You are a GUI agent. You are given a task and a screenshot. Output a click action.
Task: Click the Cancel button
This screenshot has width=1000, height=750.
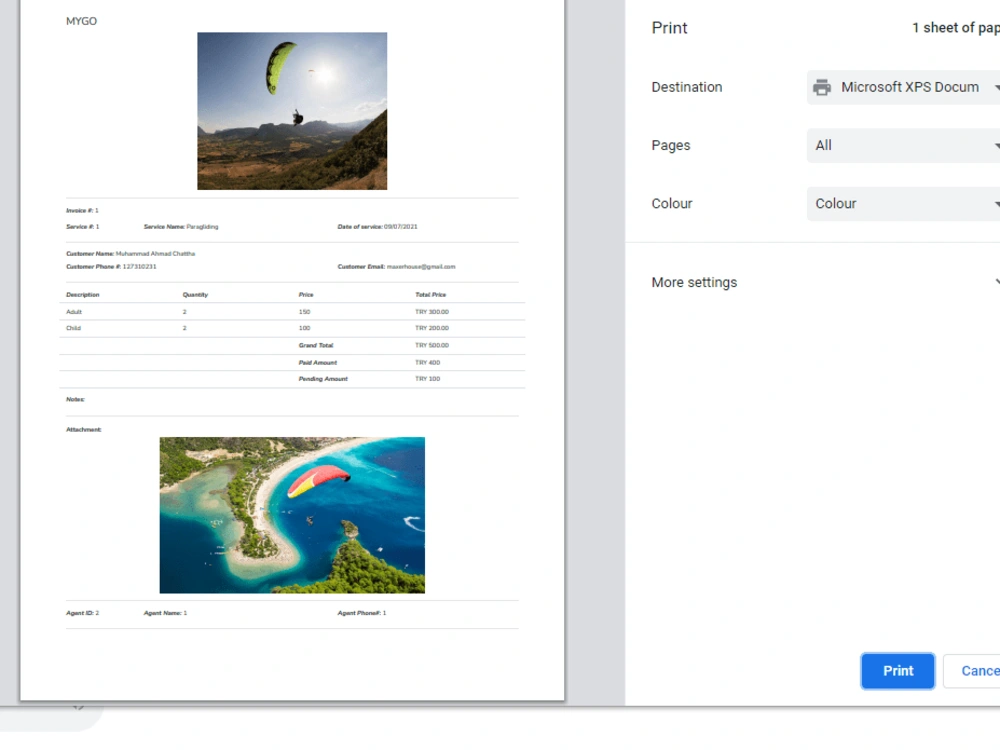pos(971,671)
